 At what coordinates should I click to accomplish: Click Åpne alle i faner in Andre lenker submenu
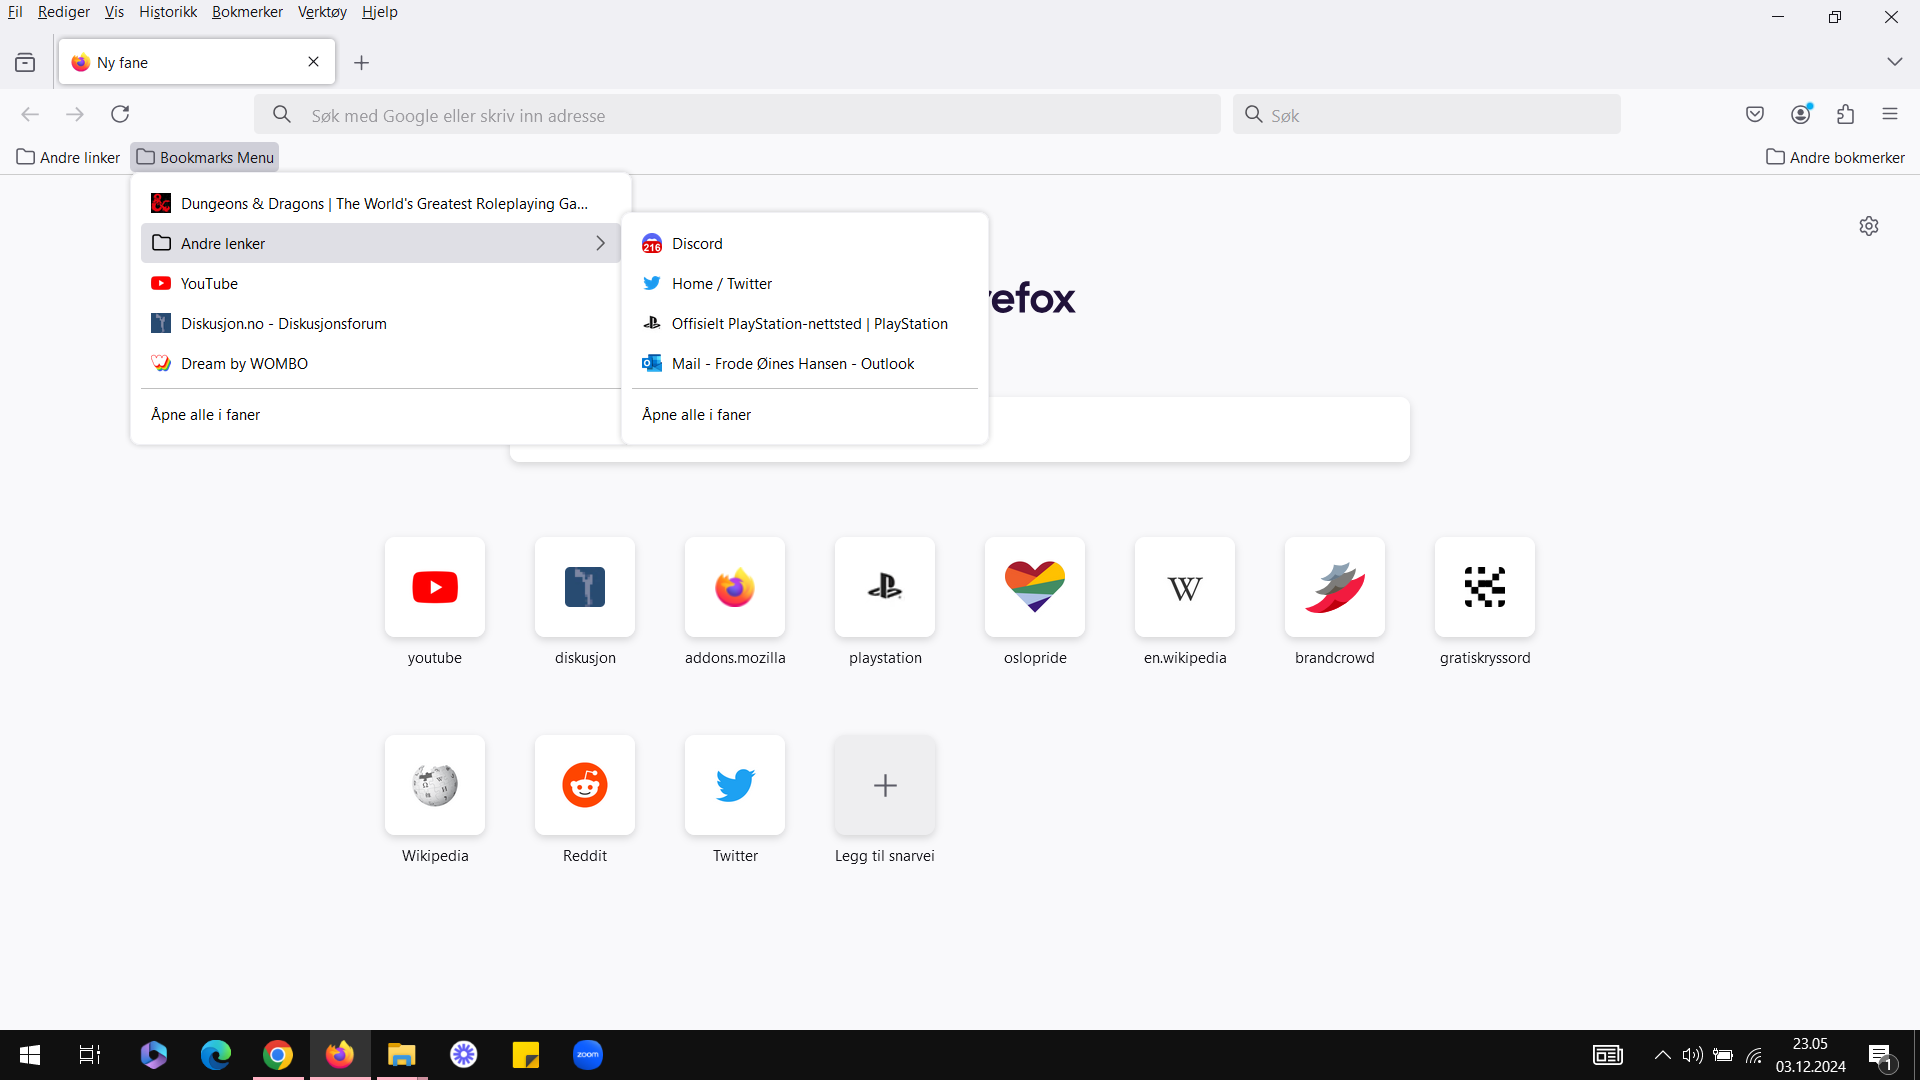click(x=805, y=414)
